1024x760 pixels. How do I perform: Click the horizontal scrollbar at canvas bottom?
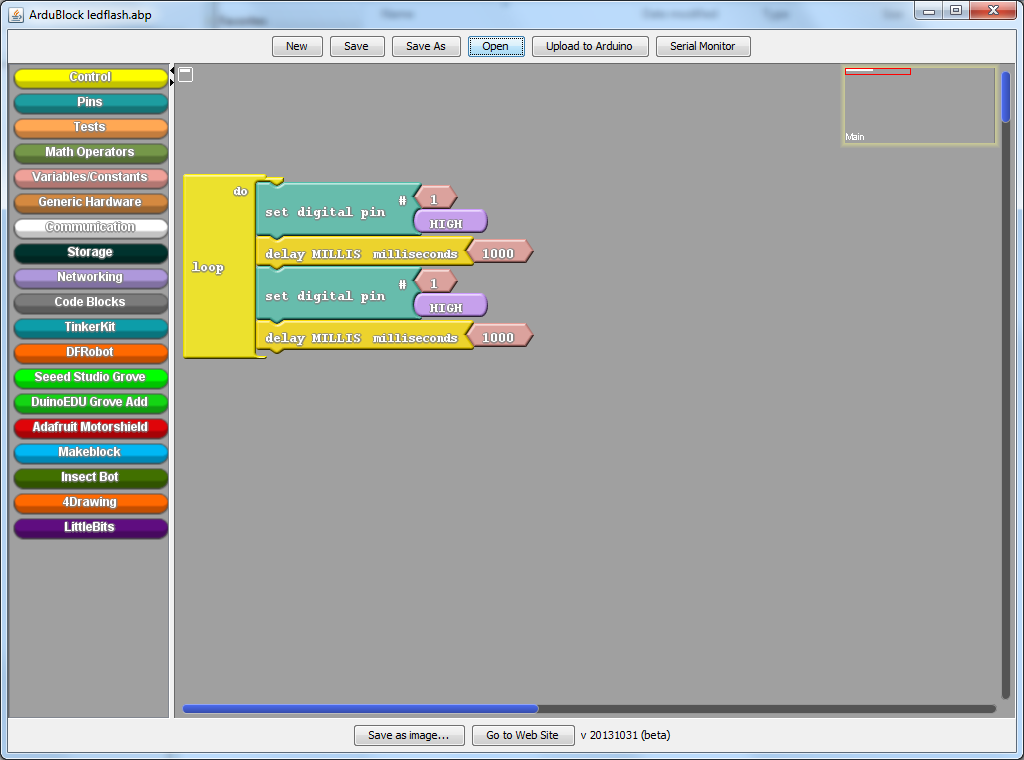pos(360,709)
